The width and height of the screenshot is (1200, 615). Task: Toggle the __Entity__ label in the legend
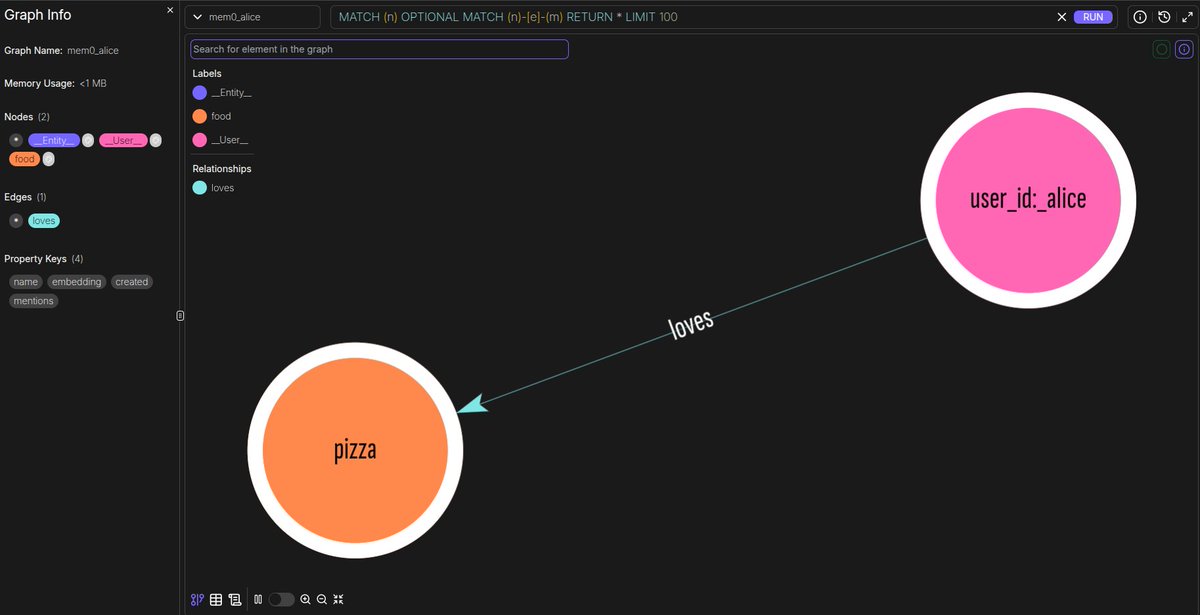(222, 92)
